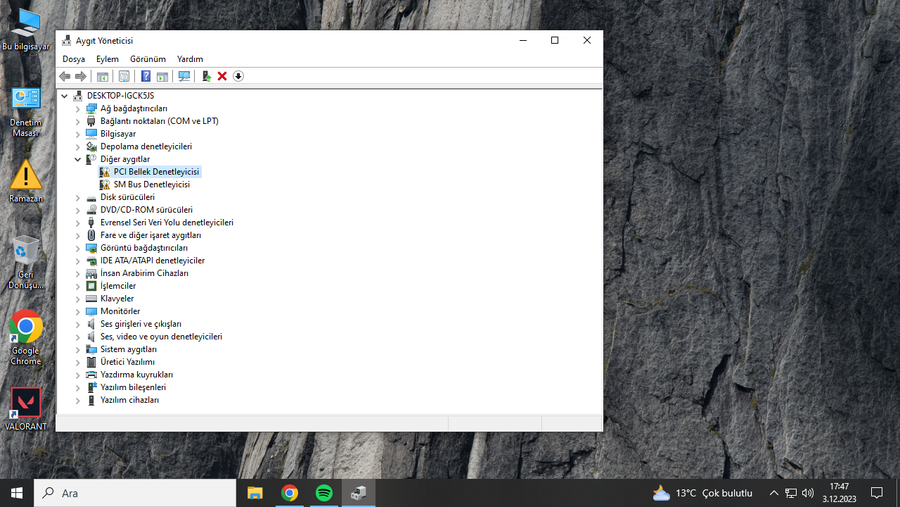Open the Görünüm menu
This screenshot has width=900, height=507.
(x=148, y=59)
